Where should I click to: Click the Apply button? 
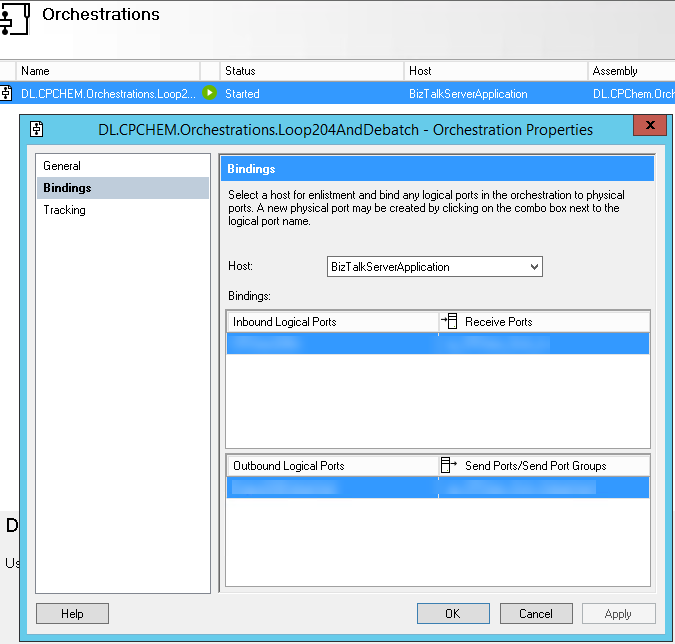tap(619, 613)
